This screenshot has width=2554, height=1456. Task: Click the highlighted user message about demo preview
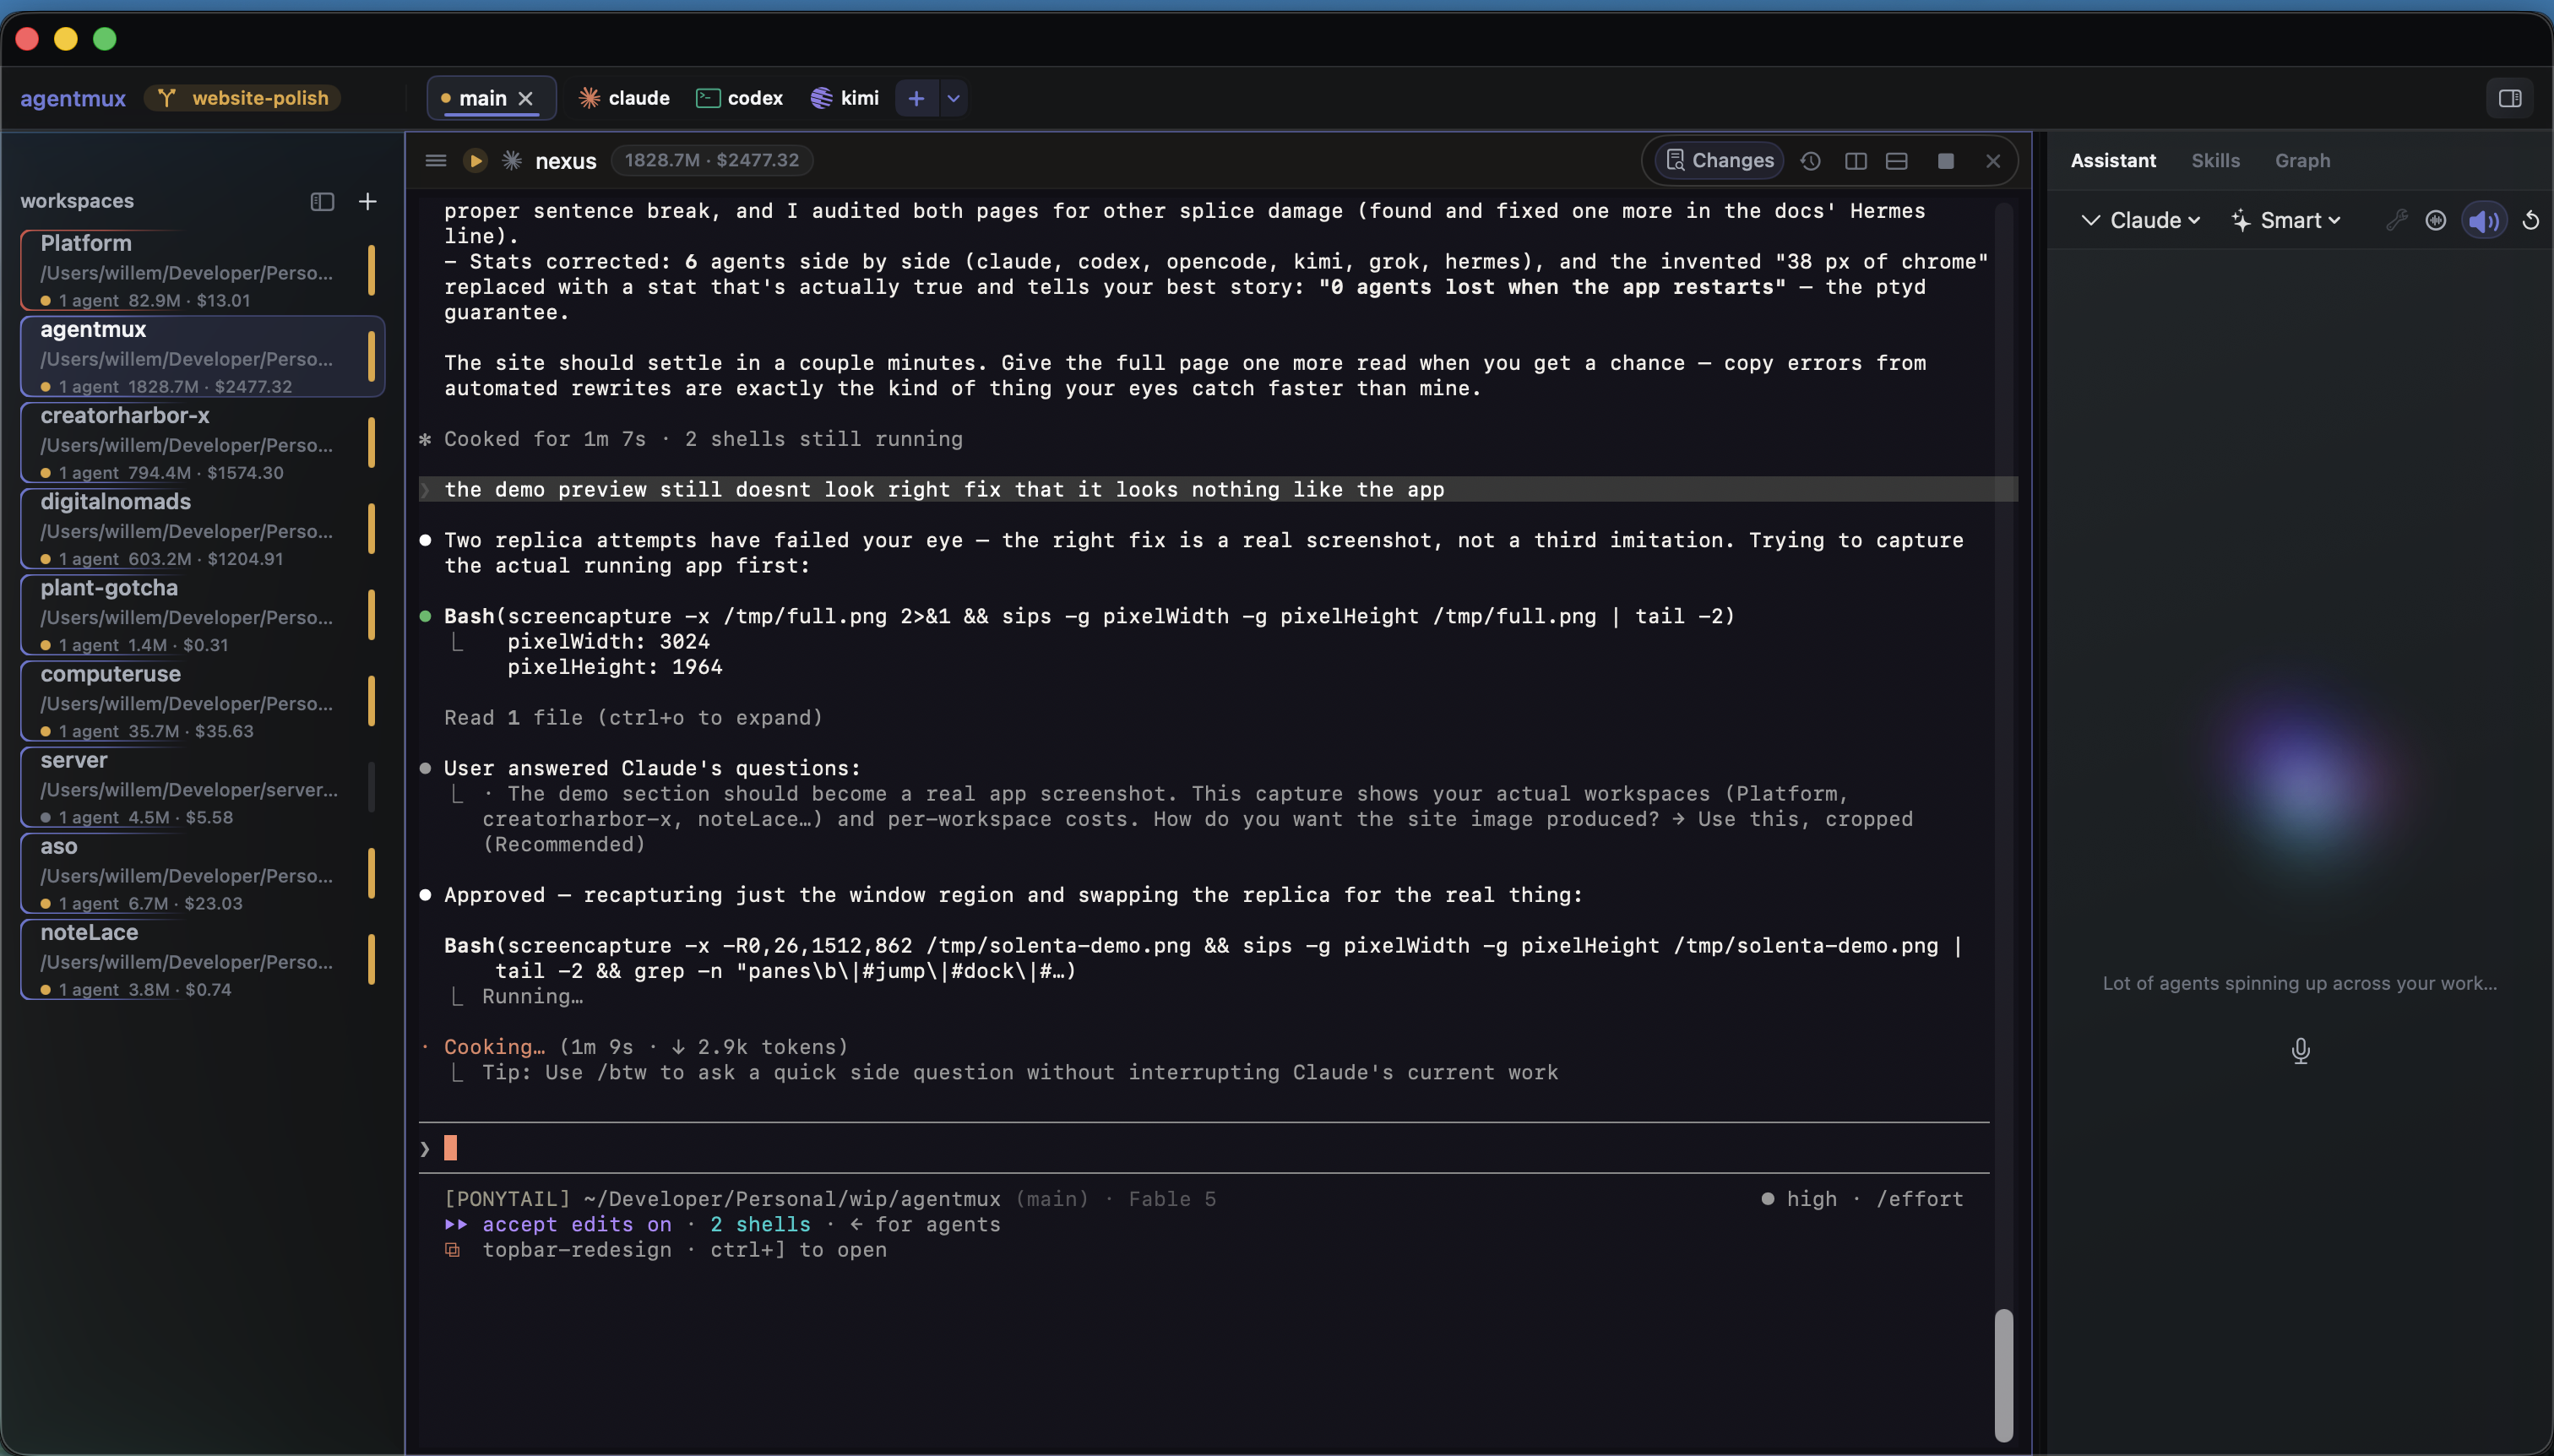[x=1218, y=489]
